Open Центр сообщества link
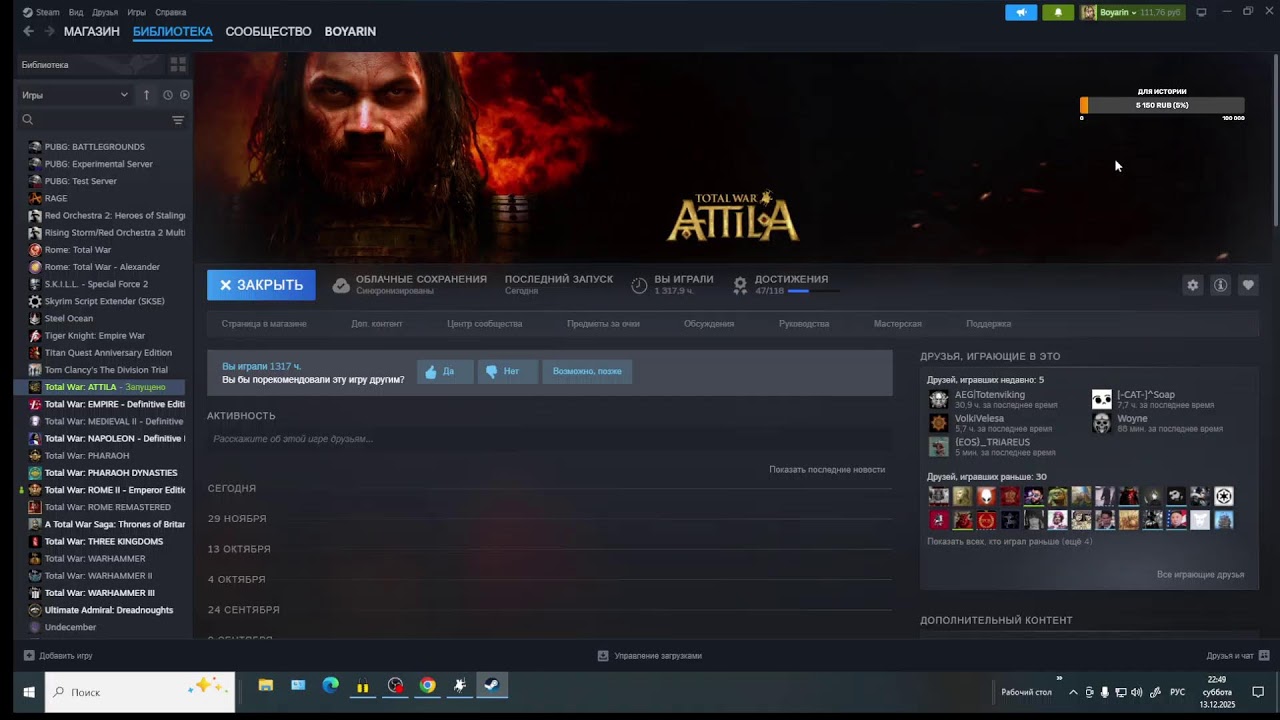 point(485,324)
